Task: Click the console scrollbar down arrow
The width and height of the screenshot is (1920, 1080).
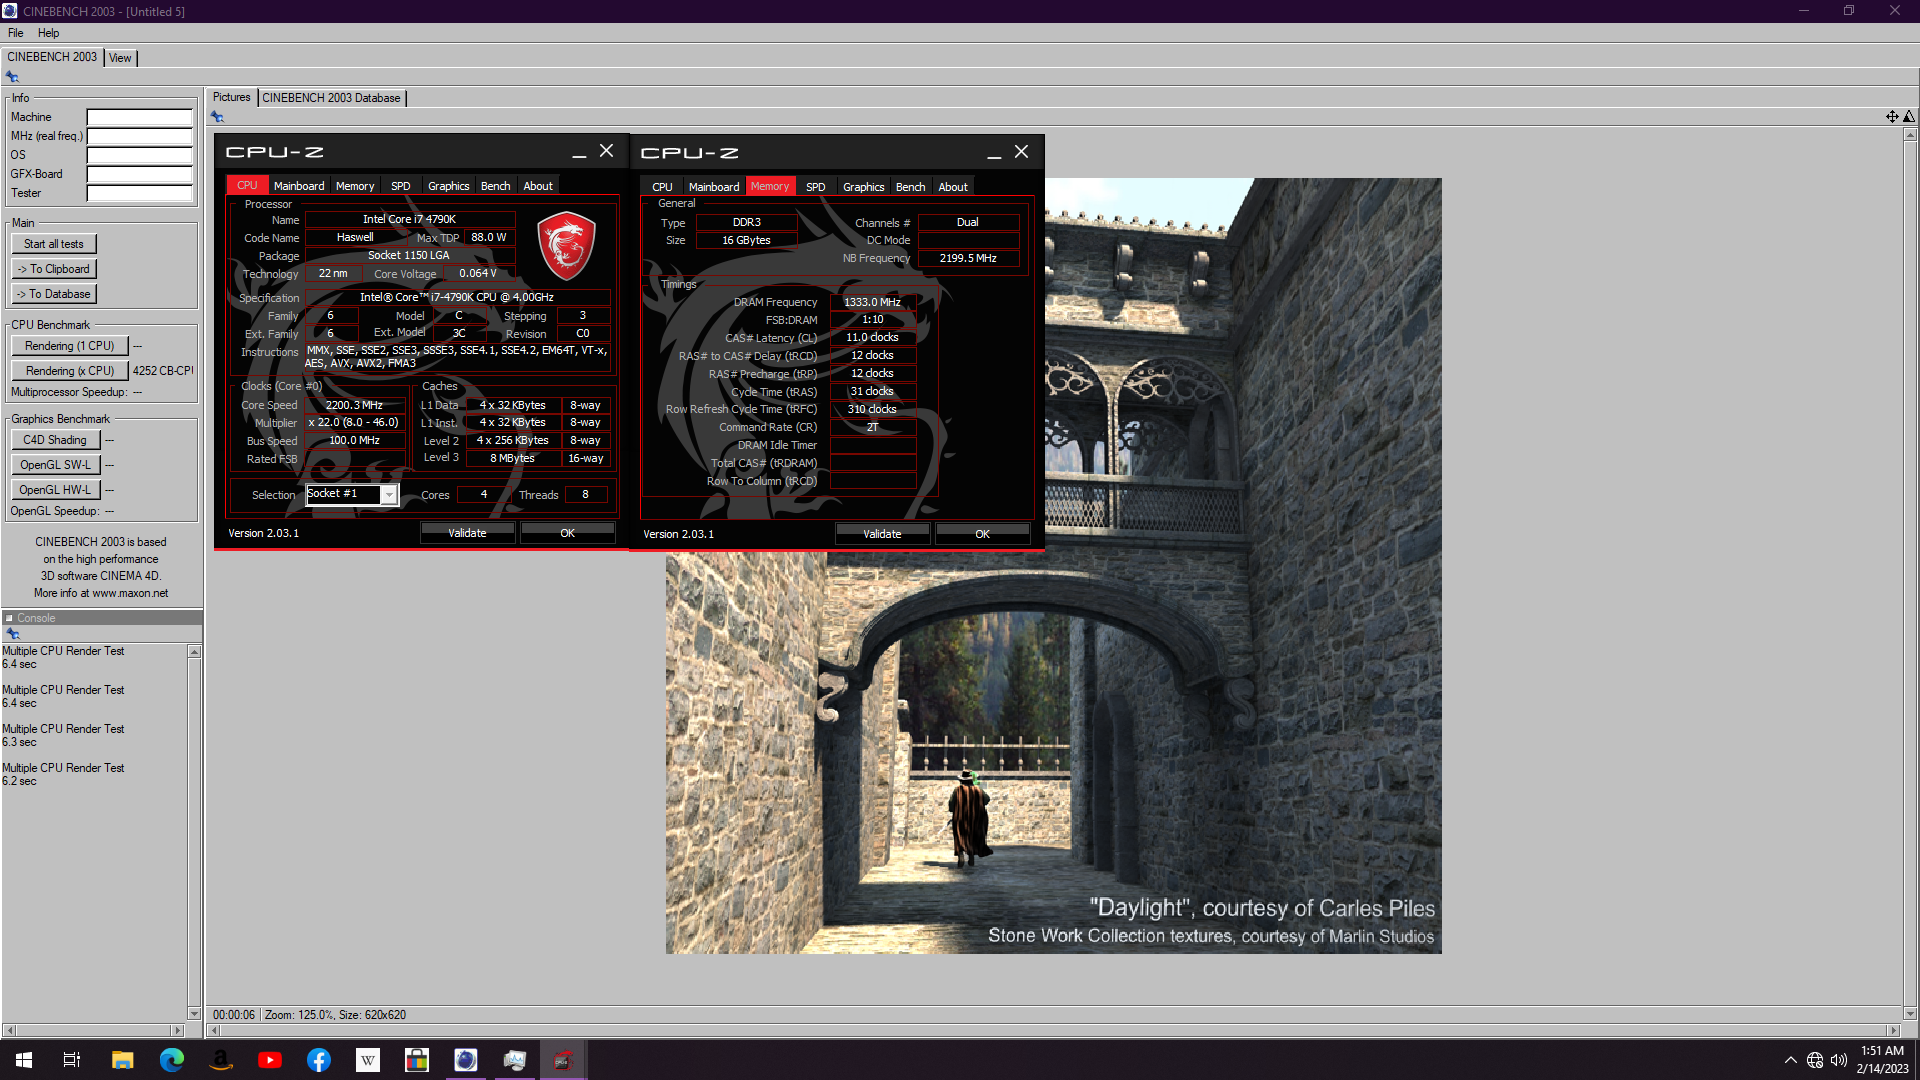Action: coord(194,1013)
